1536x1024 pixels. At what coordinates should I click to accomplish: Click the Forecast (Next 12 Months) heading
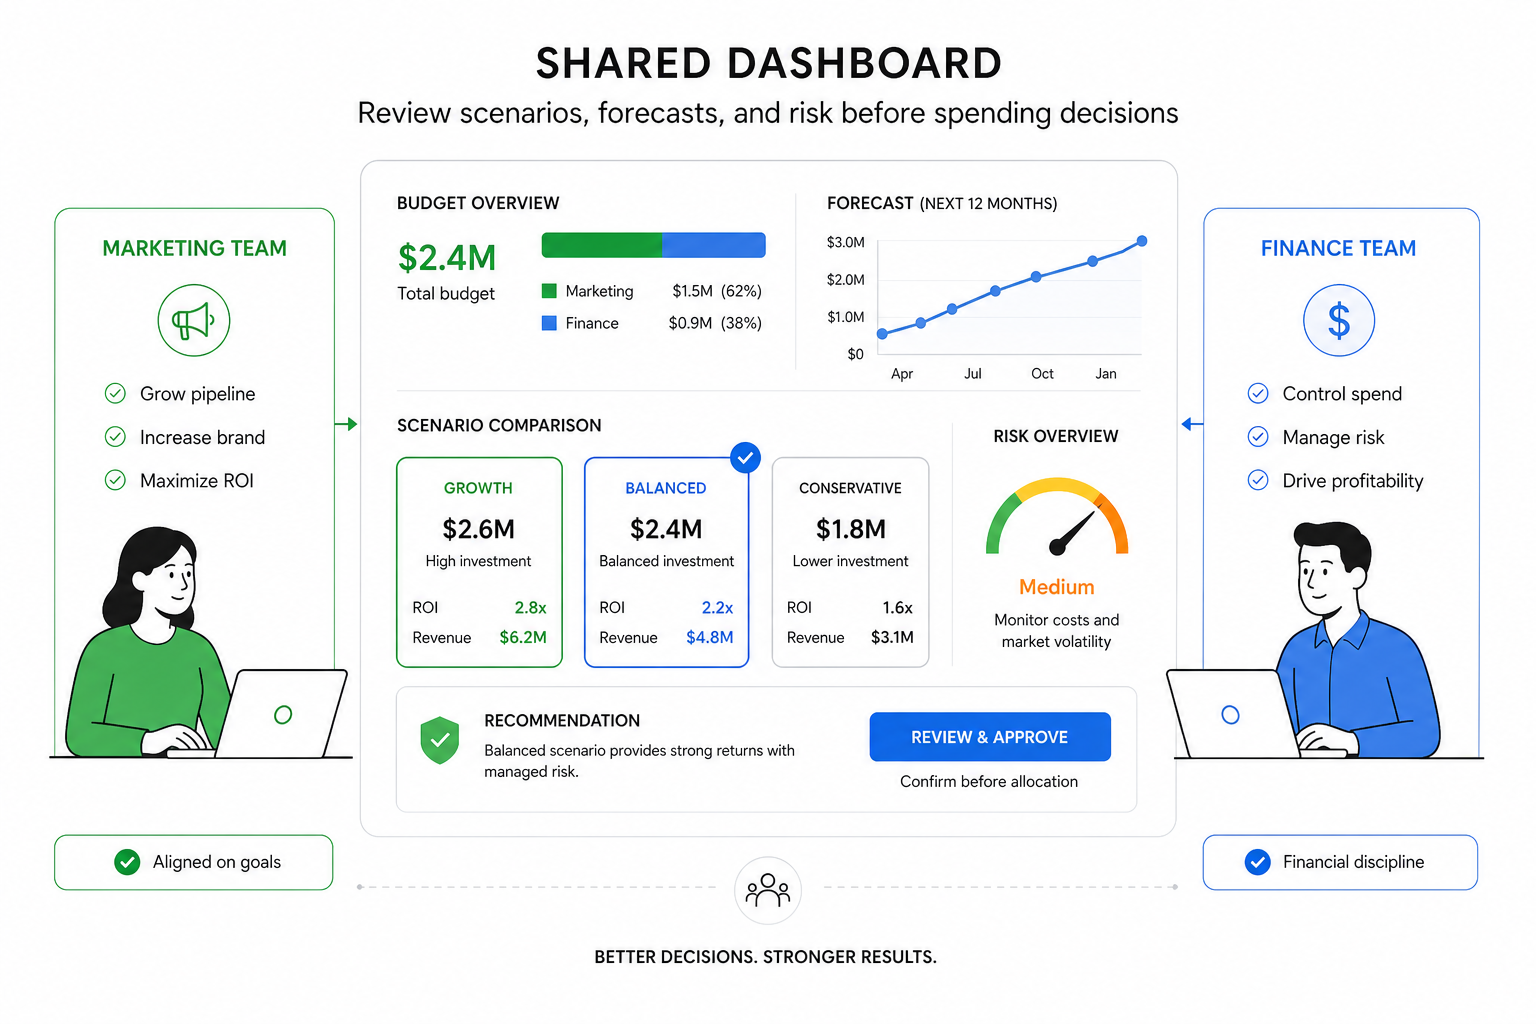pos(942,203)
